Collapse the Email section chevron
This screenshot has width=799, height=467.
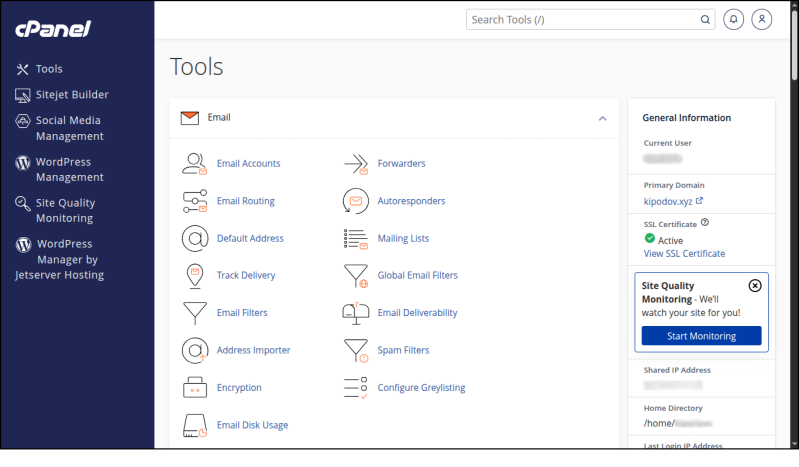[602, 118]
